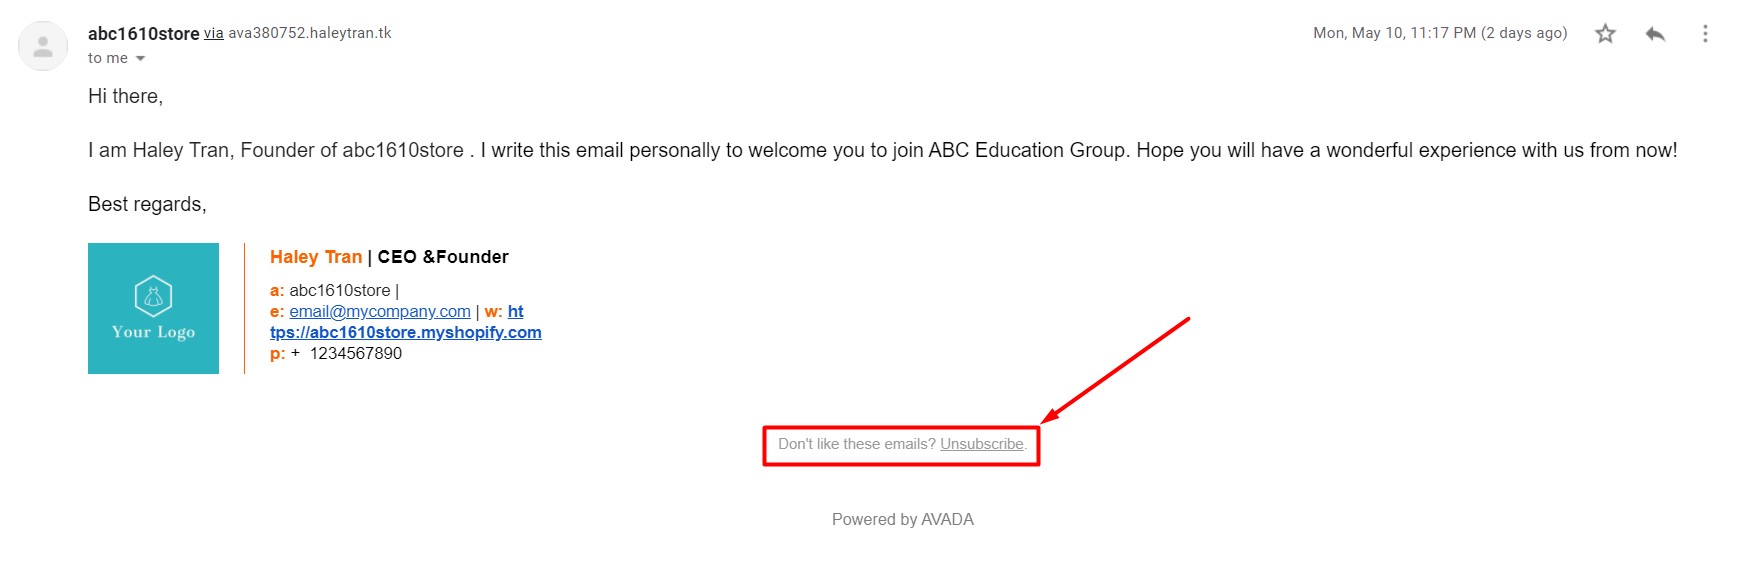Click the reply arrow icon
1737x569 pixels.
[x=1655, y=34]
